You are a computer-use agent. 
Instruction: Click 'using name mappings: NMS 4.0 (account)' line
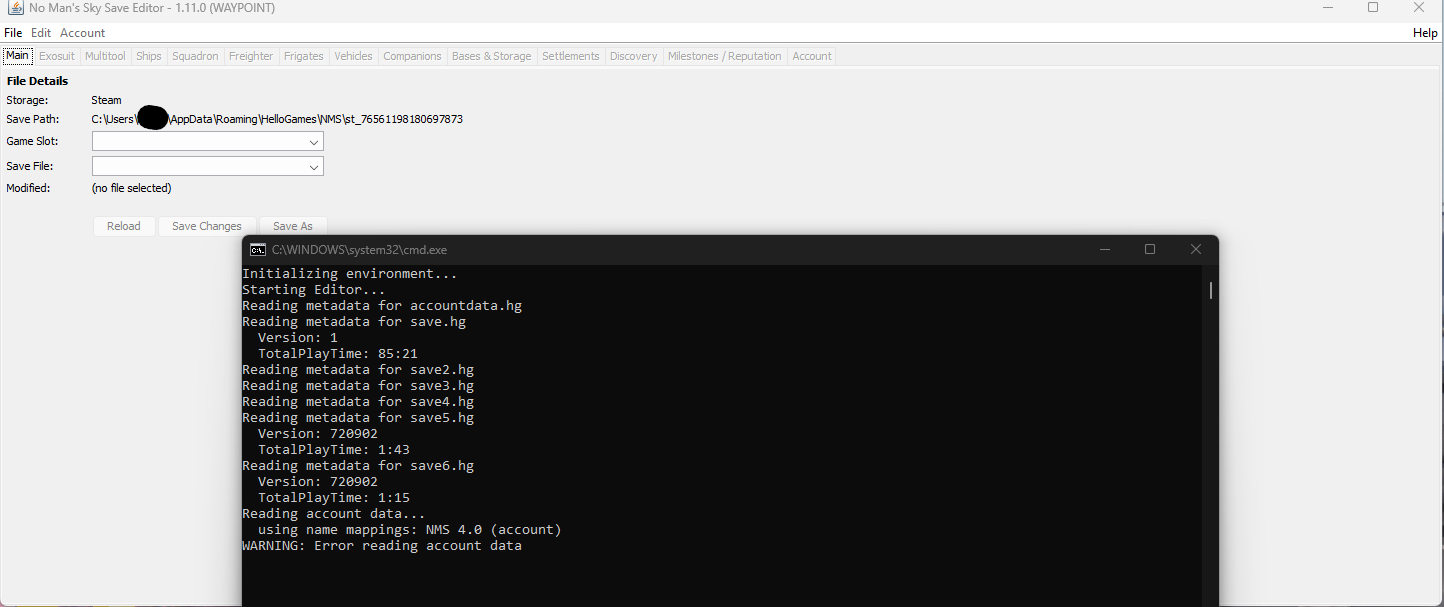[410, 530]
